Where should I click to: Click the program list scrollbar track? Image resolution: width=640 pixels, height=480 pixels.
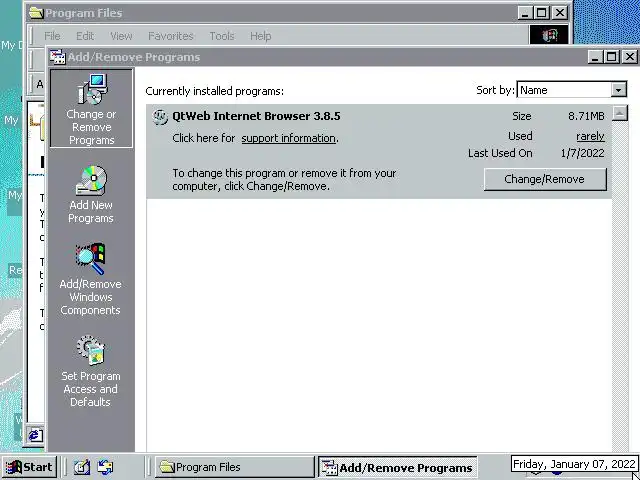[620, 286]
